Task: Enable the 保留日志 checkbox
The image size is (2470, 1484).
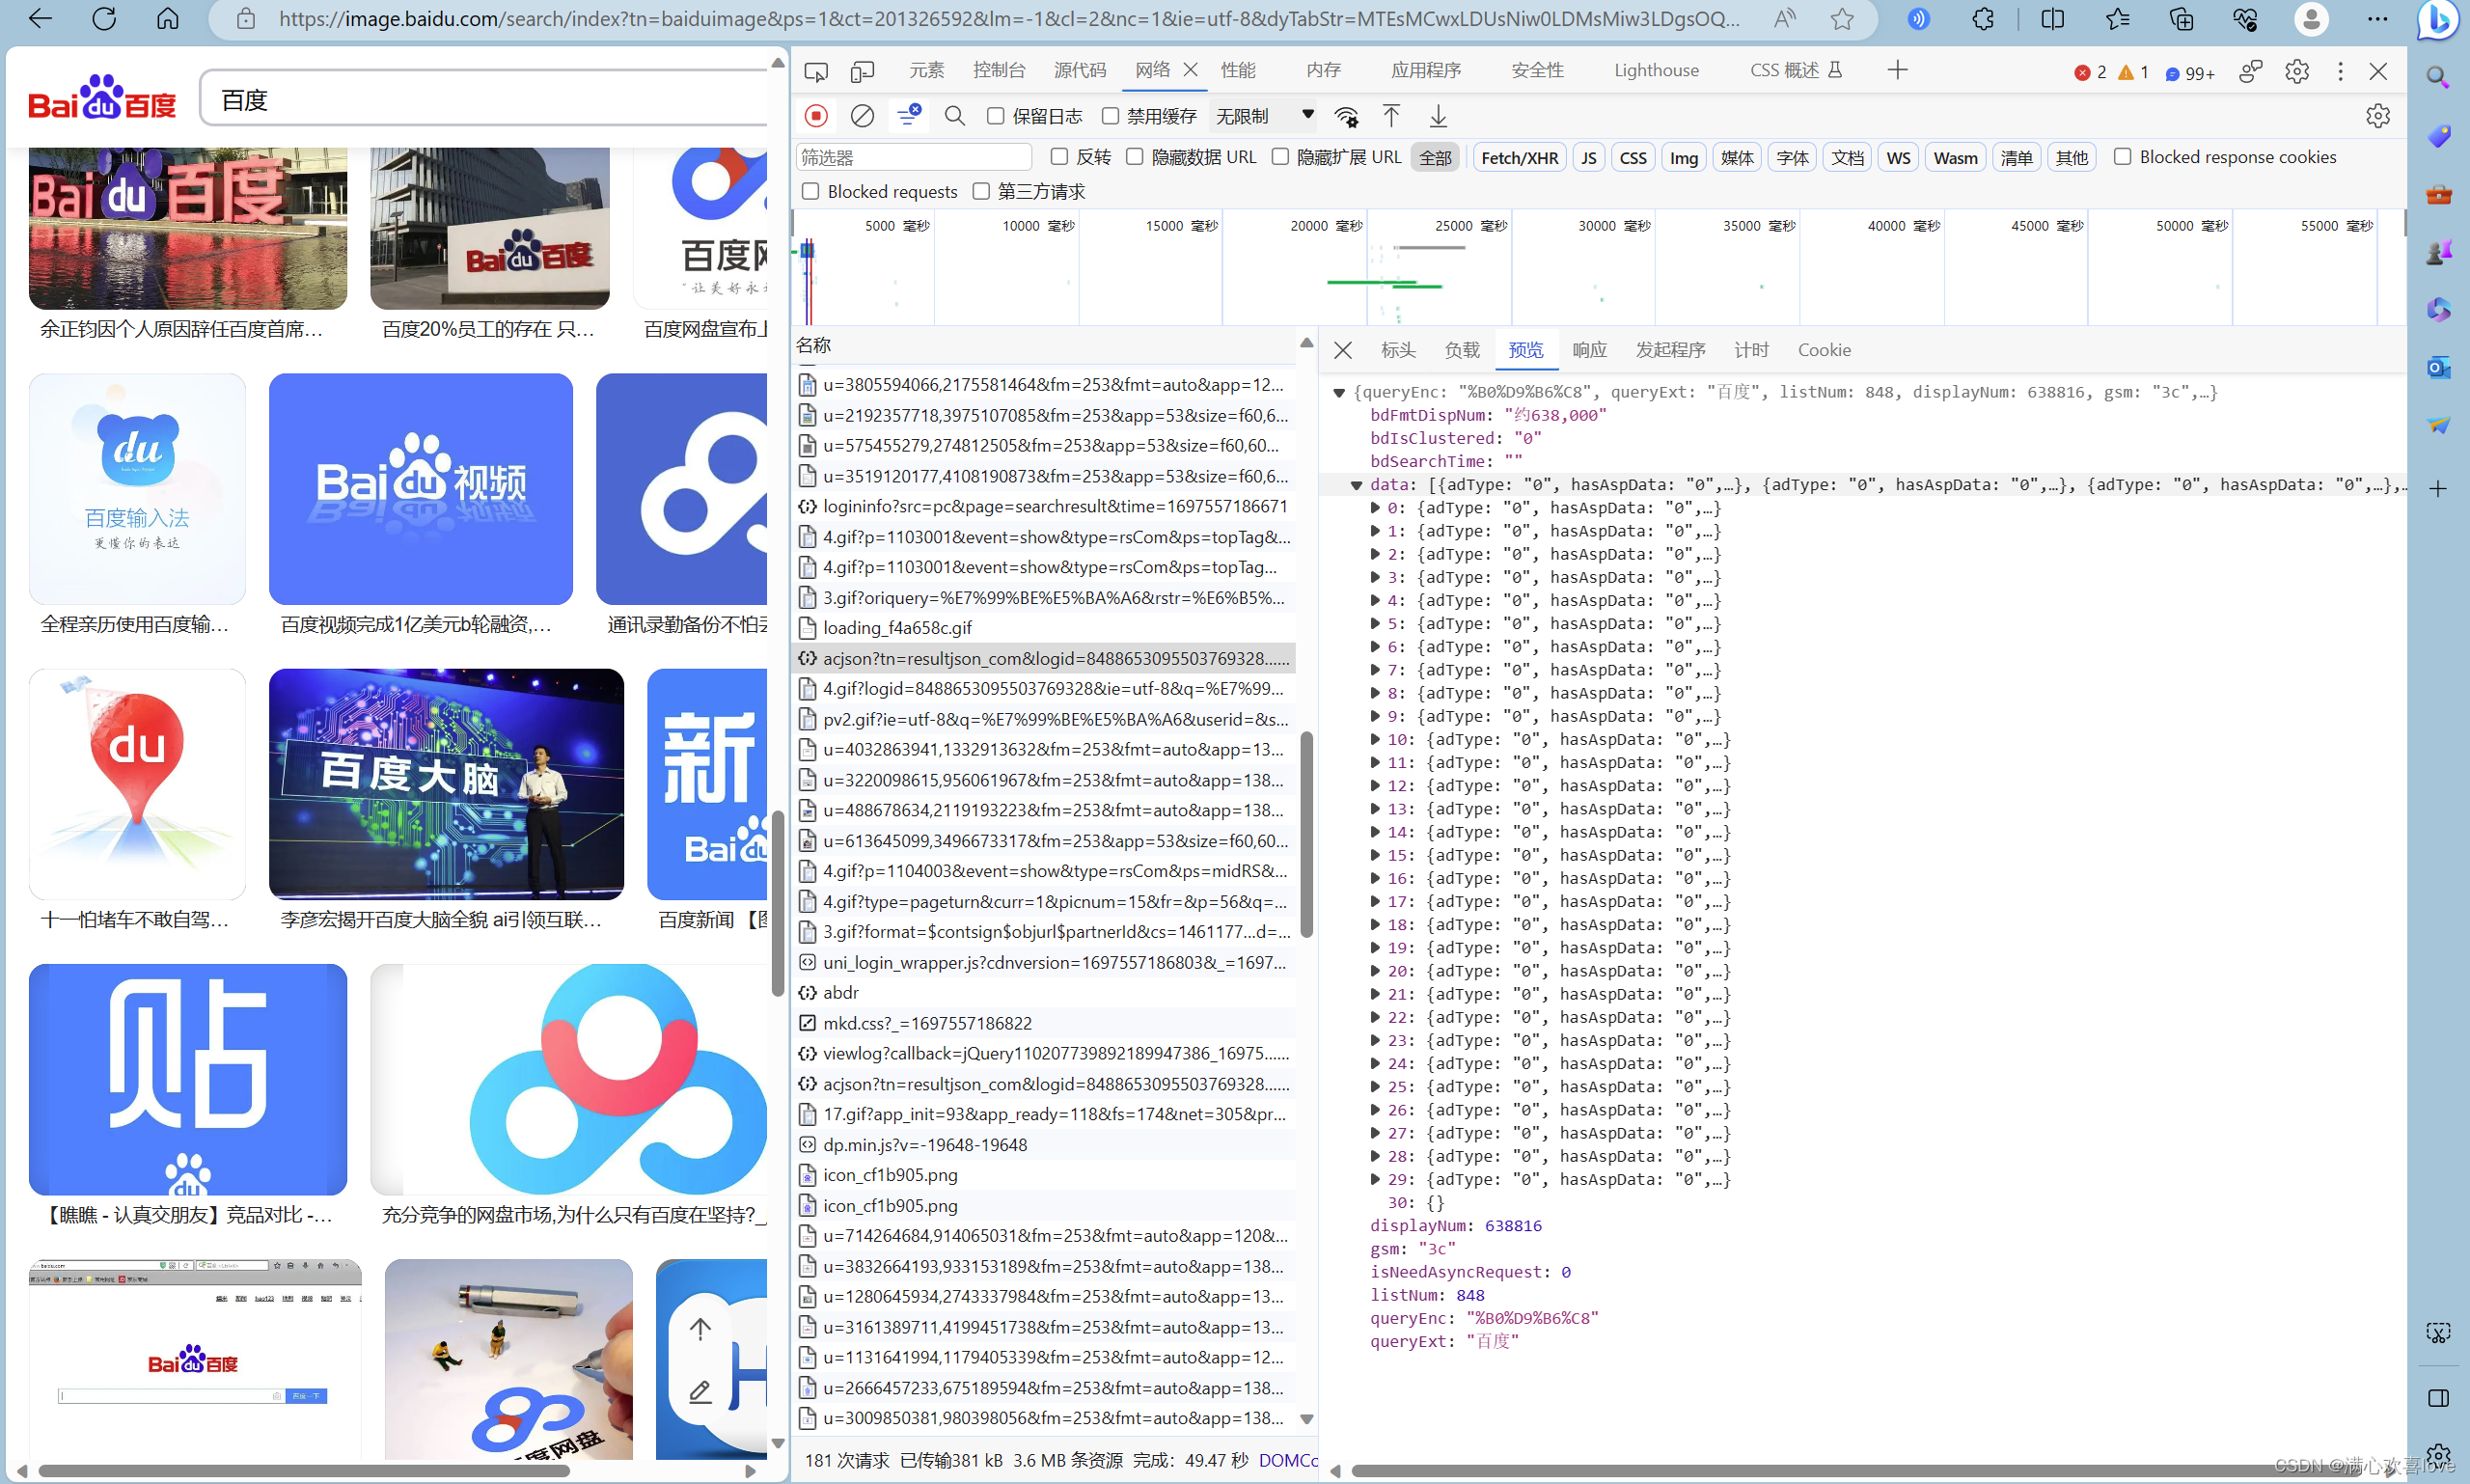Action: click(995, 116)
